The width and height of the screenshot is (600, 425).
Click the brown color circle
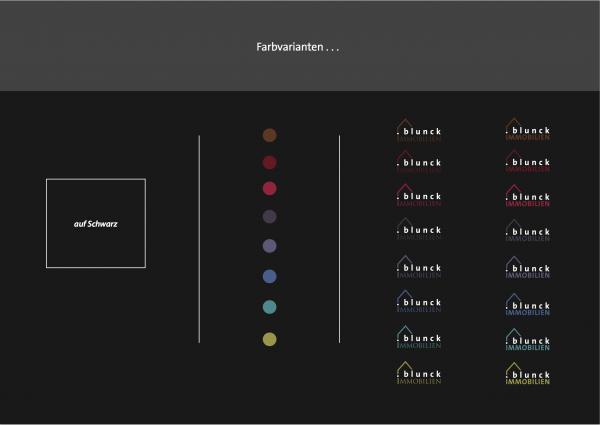coord(269,135)
